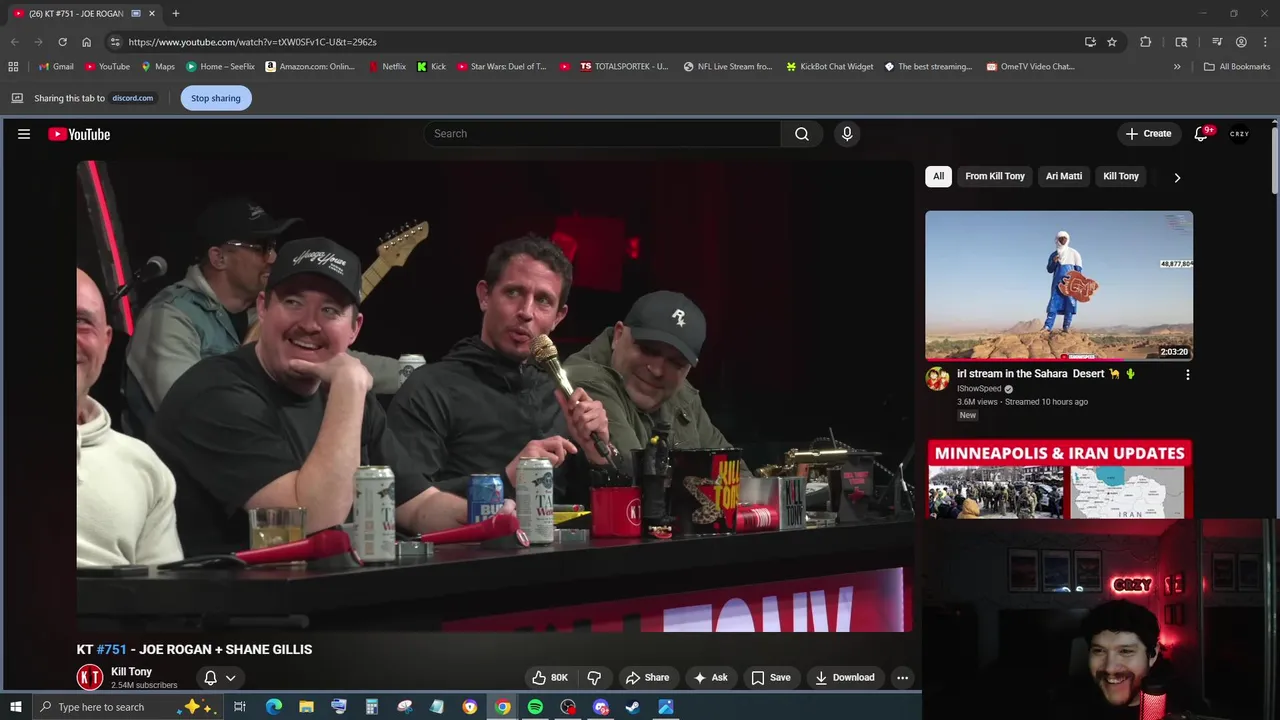Open the Kill Tony channel name link
This screenshot has width=1280, height=720.
pyautogui.click(x=131, y=672)
